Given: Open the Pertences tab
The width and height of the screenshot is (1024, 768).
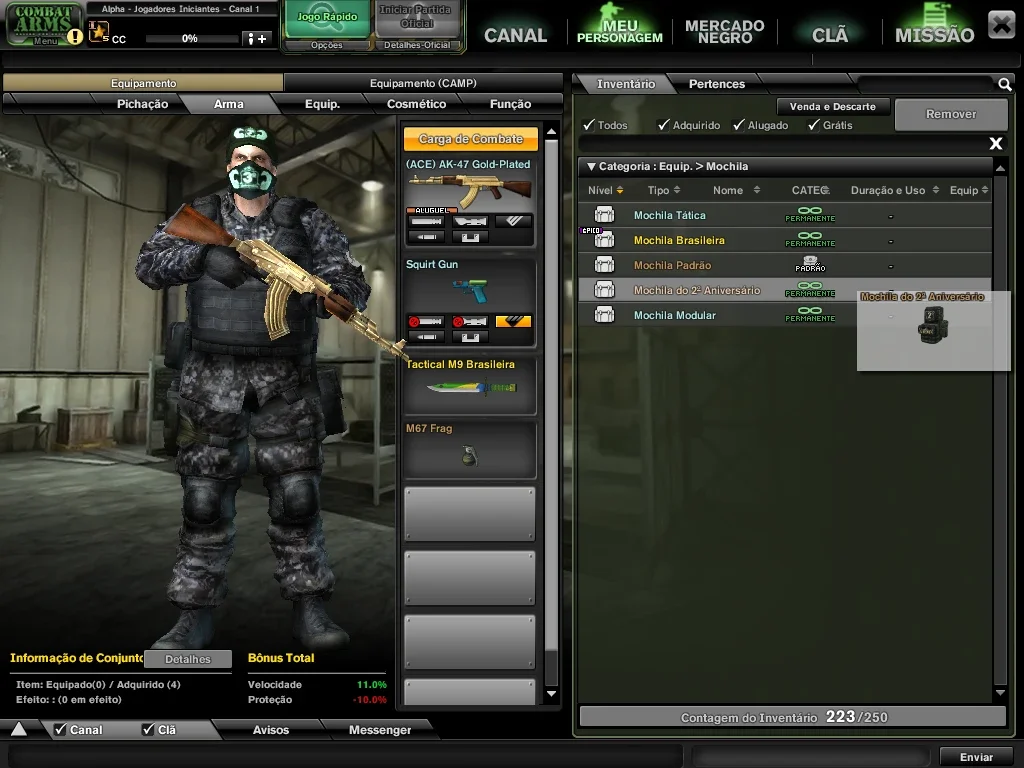Looking at the screenshot, I should [x=717, y=84].
